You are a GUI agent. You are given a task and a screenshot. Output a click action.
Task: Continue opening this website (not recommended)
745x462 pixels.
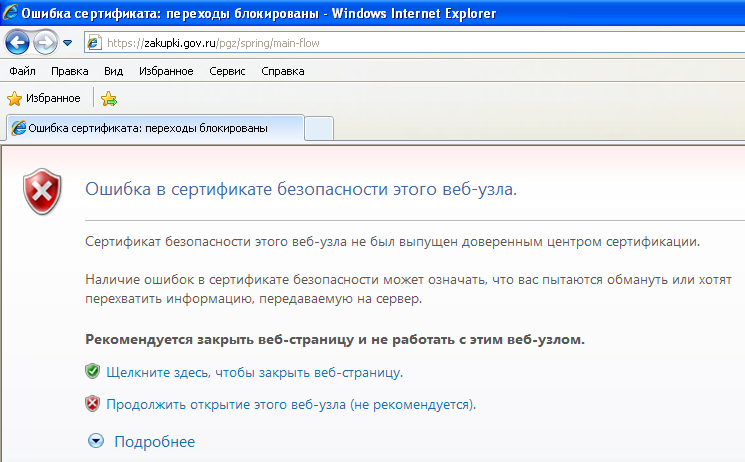point(291,404)
